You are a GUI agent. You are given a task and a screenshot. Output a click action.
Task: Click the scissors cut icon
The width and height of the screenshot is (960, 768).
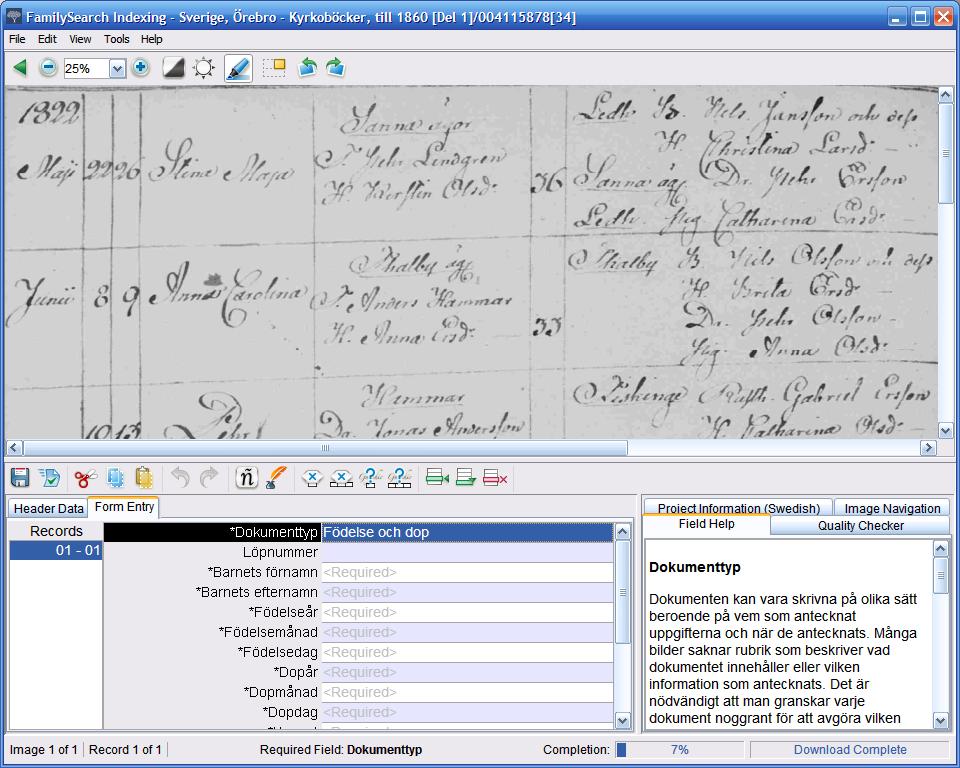click(x=85, y=478)
